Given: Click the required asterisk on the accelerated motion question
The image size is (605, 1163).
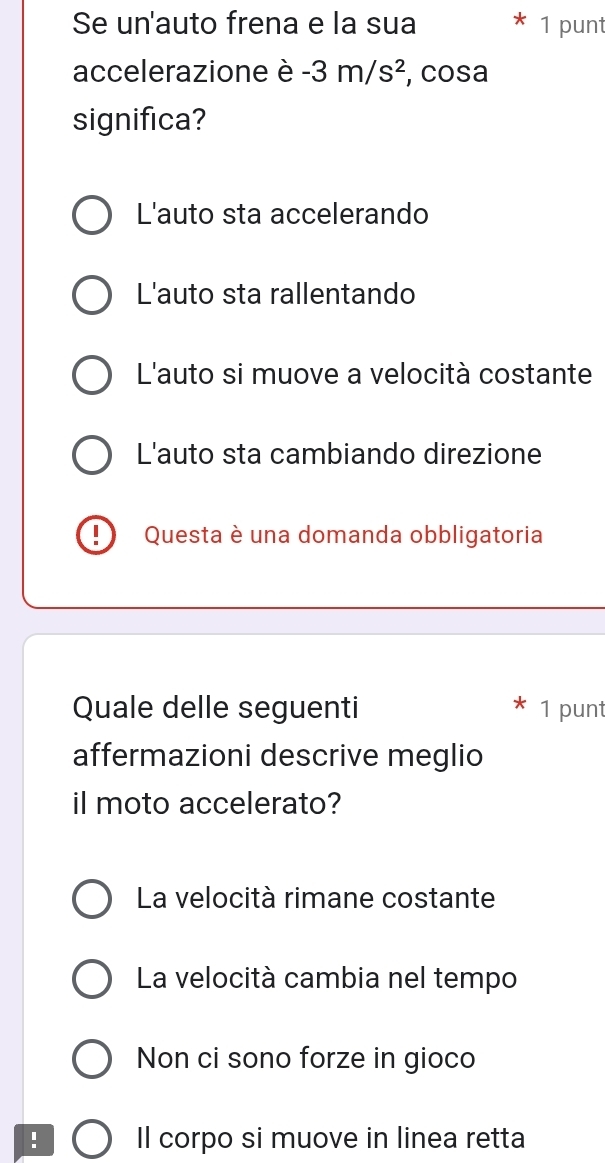Looking at the screenshot, I should click(x=517, y=710).
